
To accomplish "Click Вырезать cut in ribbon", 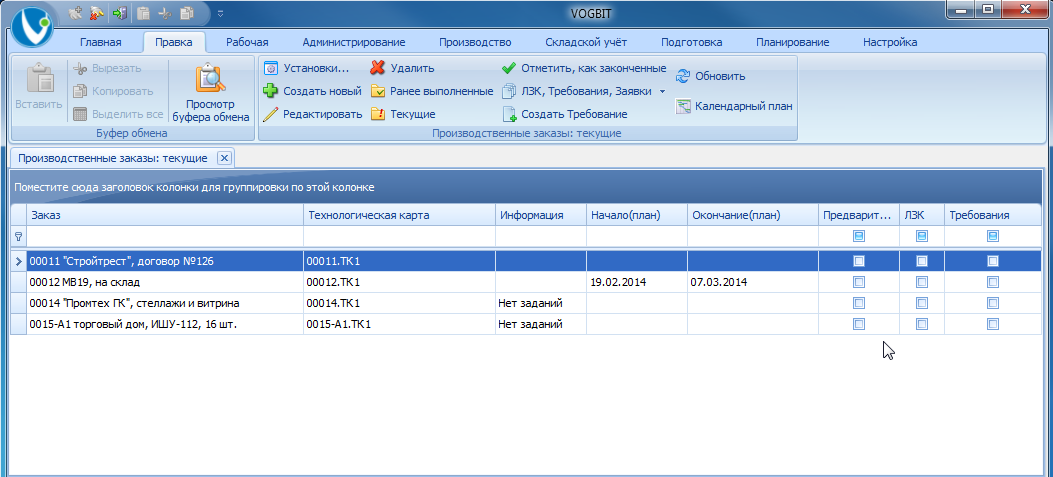I will (x=107, y=68).
